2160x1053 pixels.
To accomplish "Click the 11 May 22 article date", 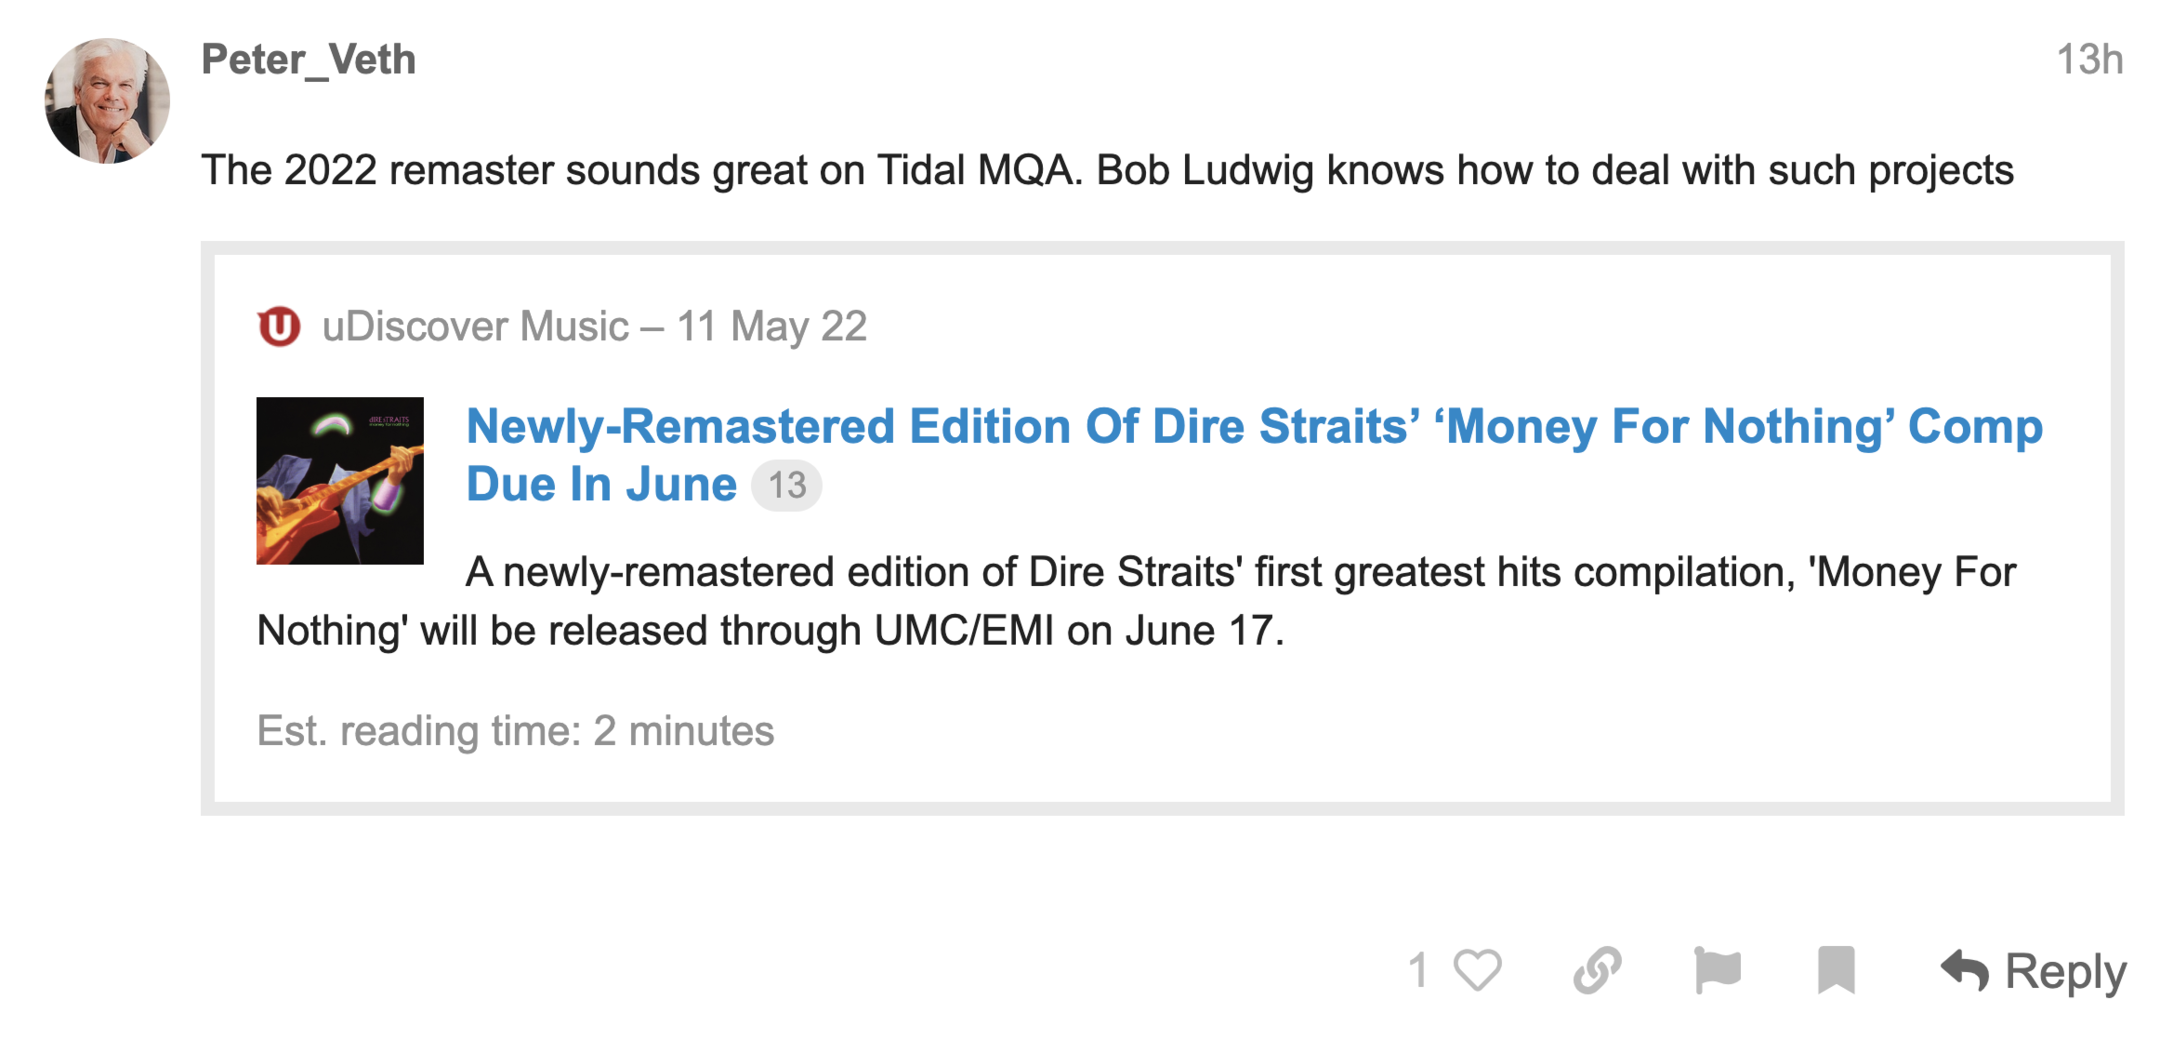I will [772, 326].
